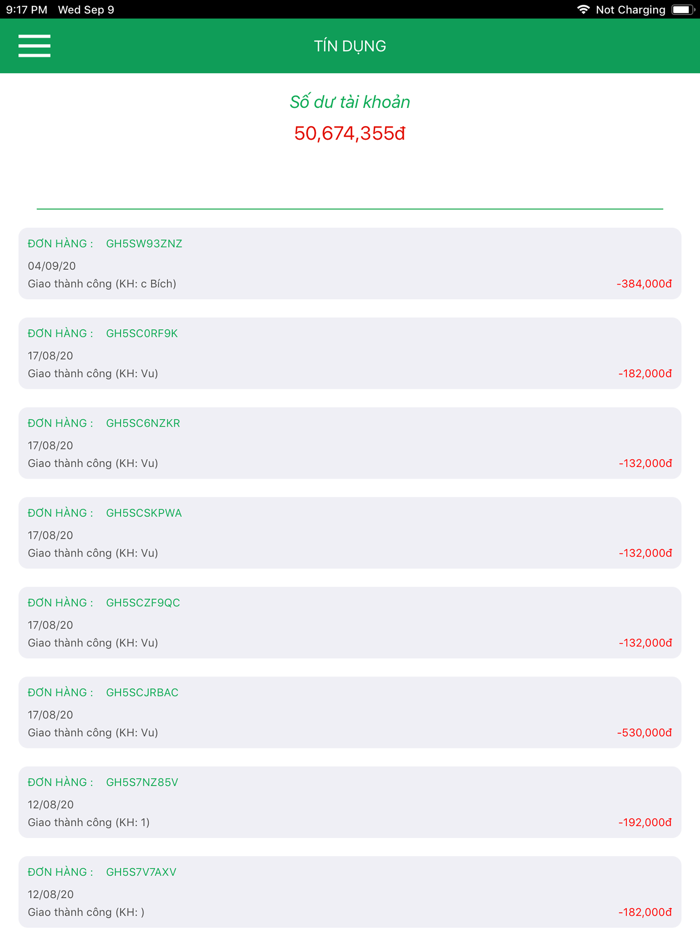Select order GH5SCJRBAC row
700x934 pixels.
[x=350, y=712]
